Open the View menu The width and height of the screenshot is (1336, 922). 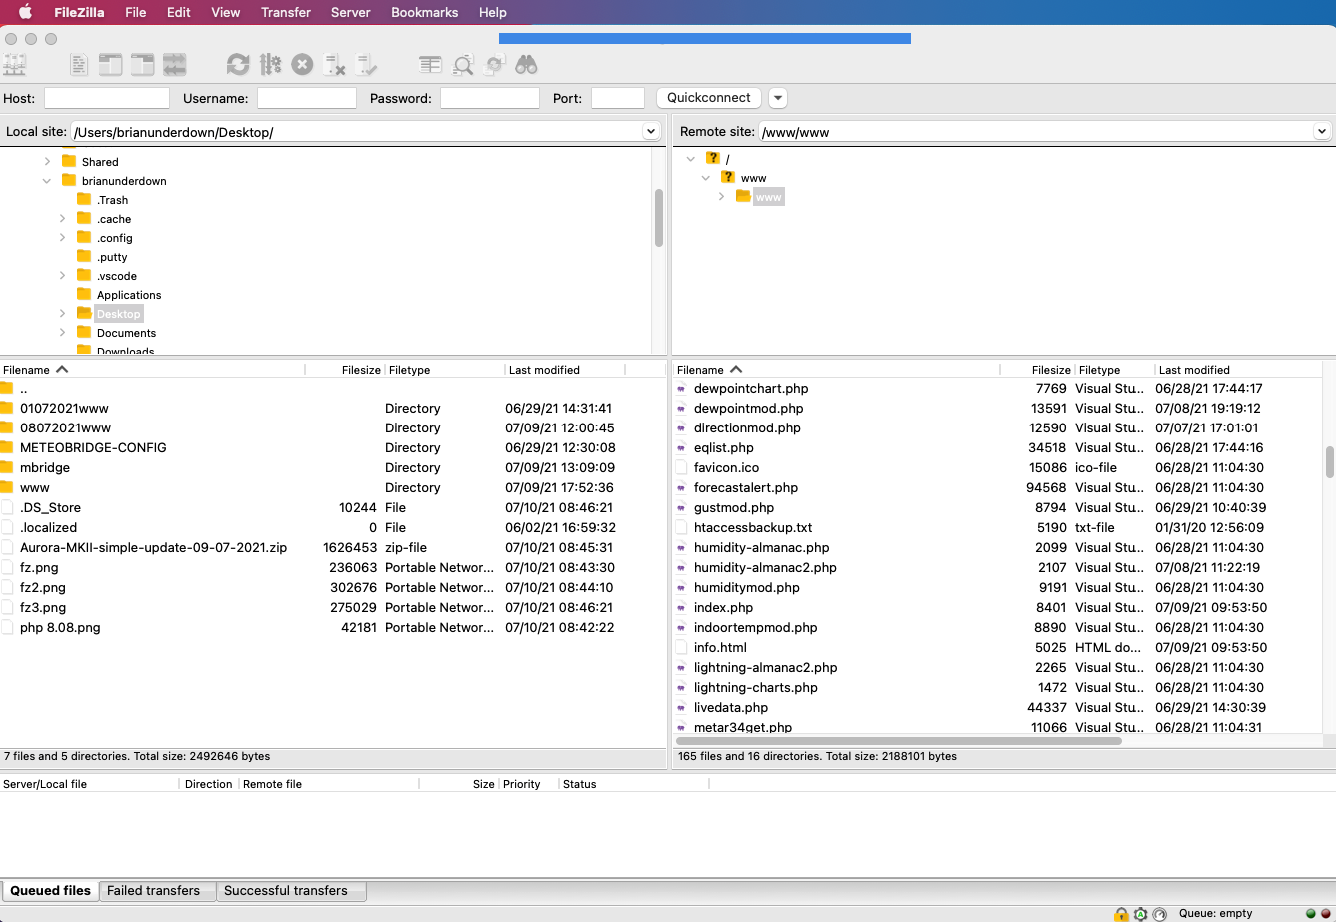[225, 12]
